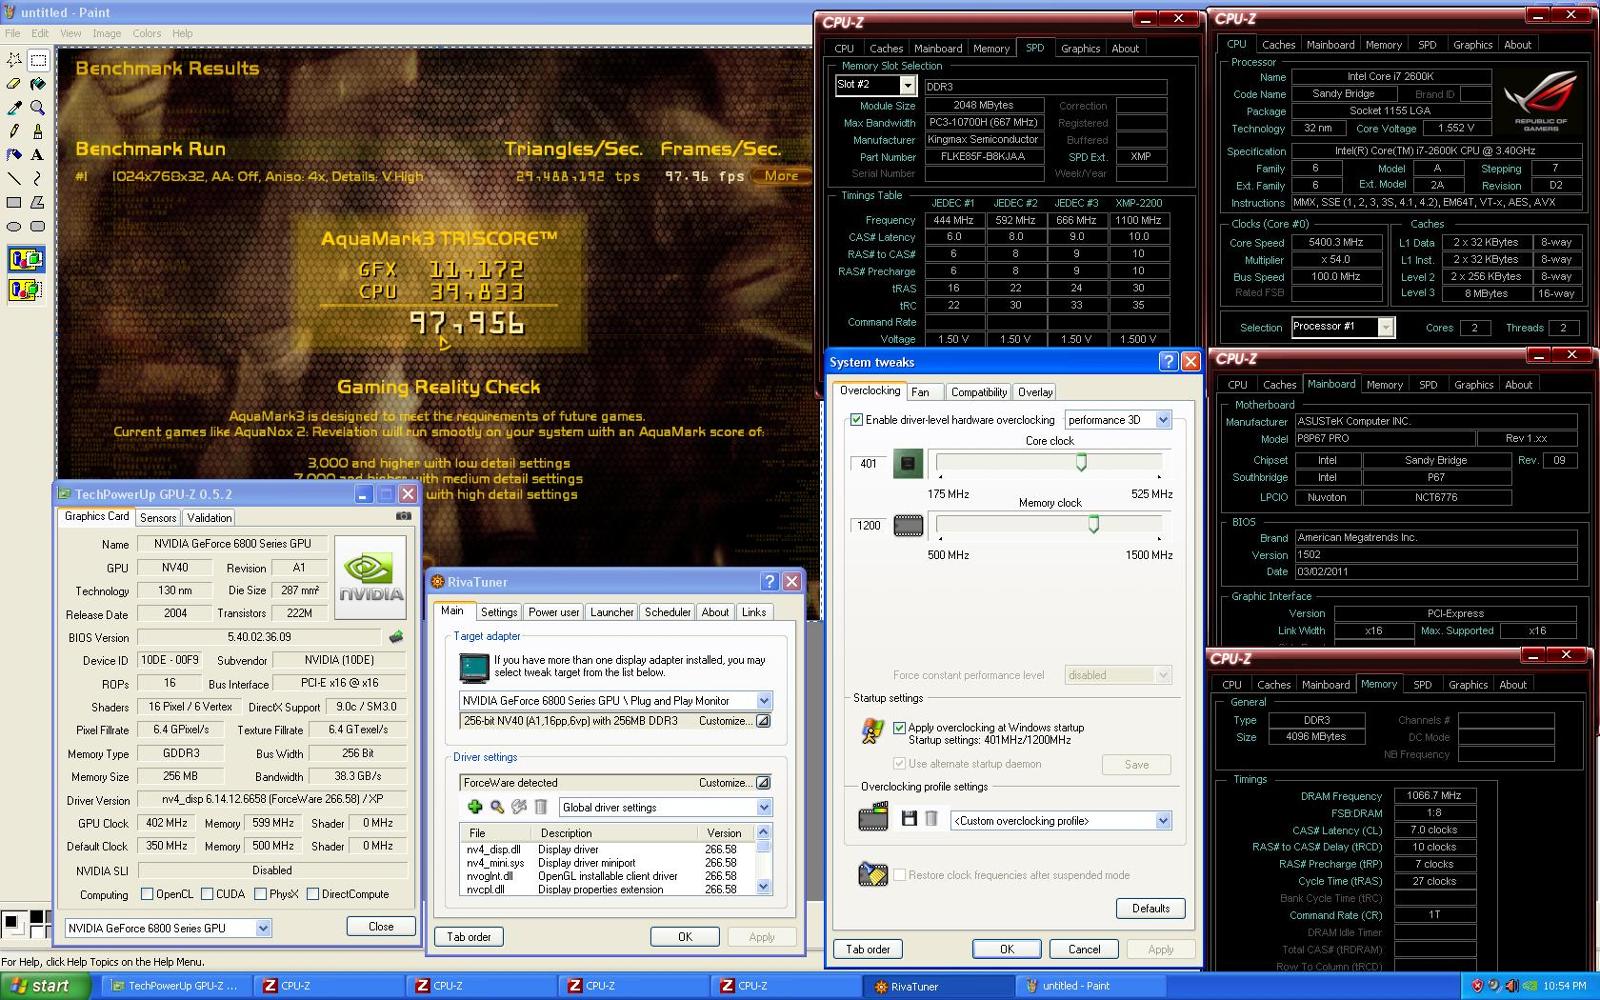The image size is (1600, 1000).
Task: Toggle Enable driver-level hardware overclocking checkbox
Action: click(x=856, y=420)
